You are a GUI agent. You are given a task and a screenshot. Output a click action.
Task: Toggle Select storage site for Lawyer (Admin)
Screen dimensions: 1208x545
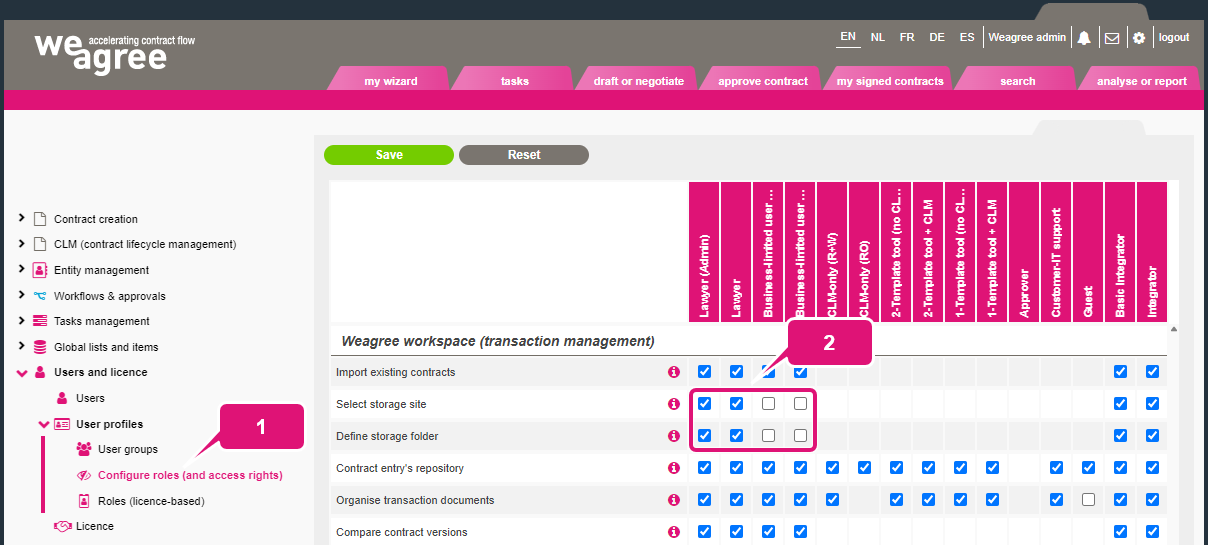coord(705,404)
